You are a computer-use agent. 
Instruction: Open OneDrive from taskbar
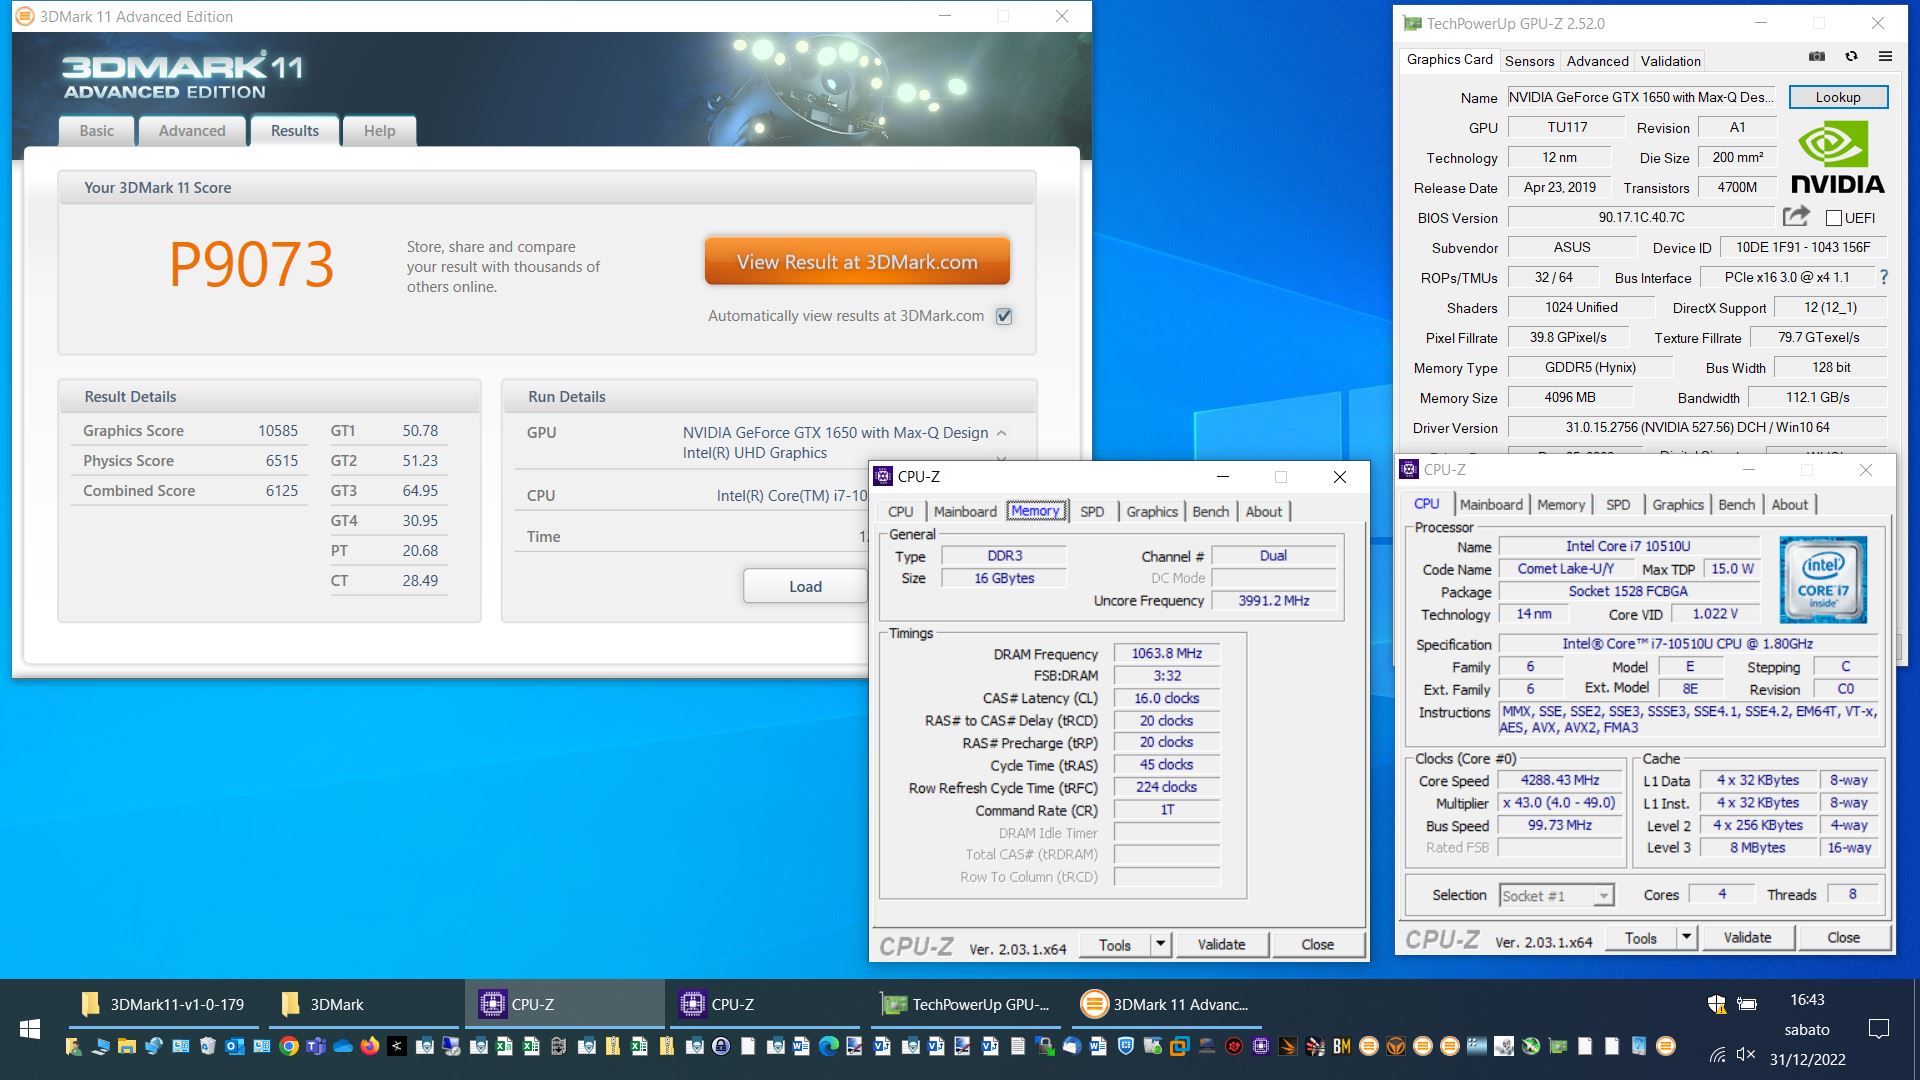point(343,1047)
